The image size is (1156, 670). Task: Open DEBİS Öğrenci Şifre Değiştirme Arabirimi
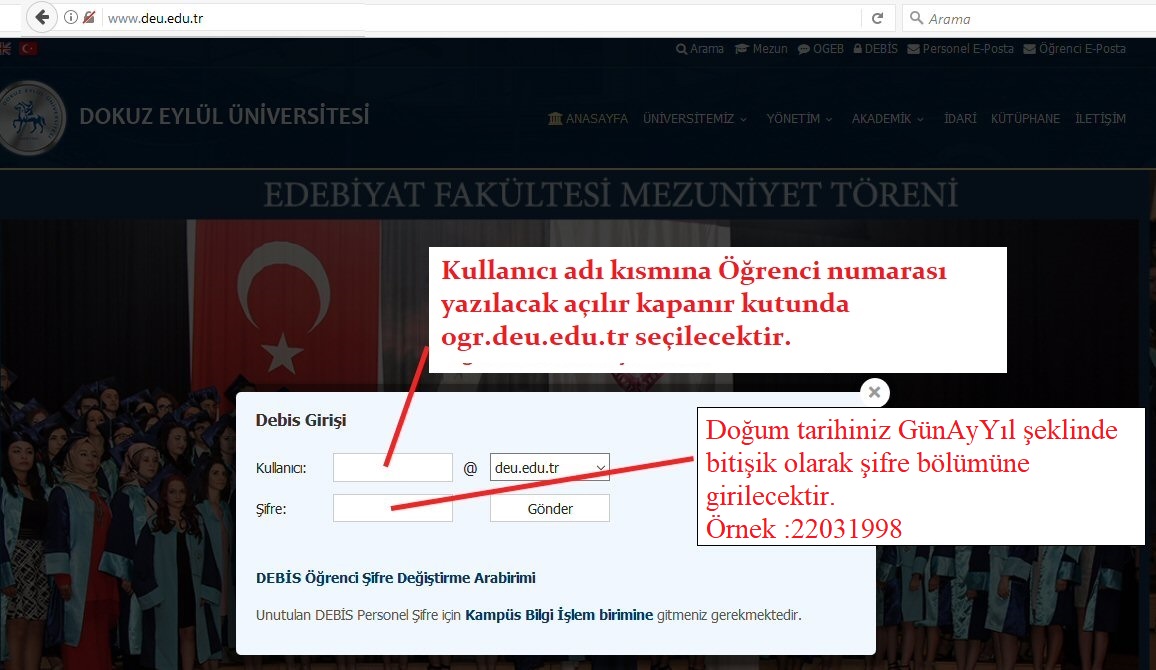click(396, 578)
